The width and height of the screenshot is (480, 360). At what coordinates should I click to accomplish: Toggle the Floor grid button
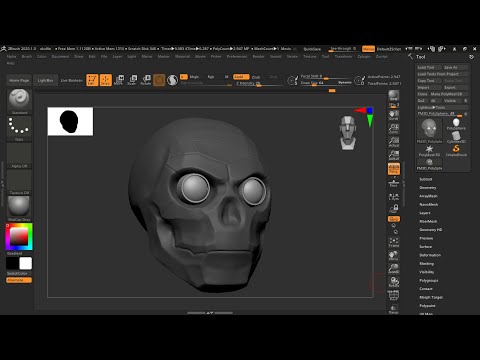[x=394, y=182]
